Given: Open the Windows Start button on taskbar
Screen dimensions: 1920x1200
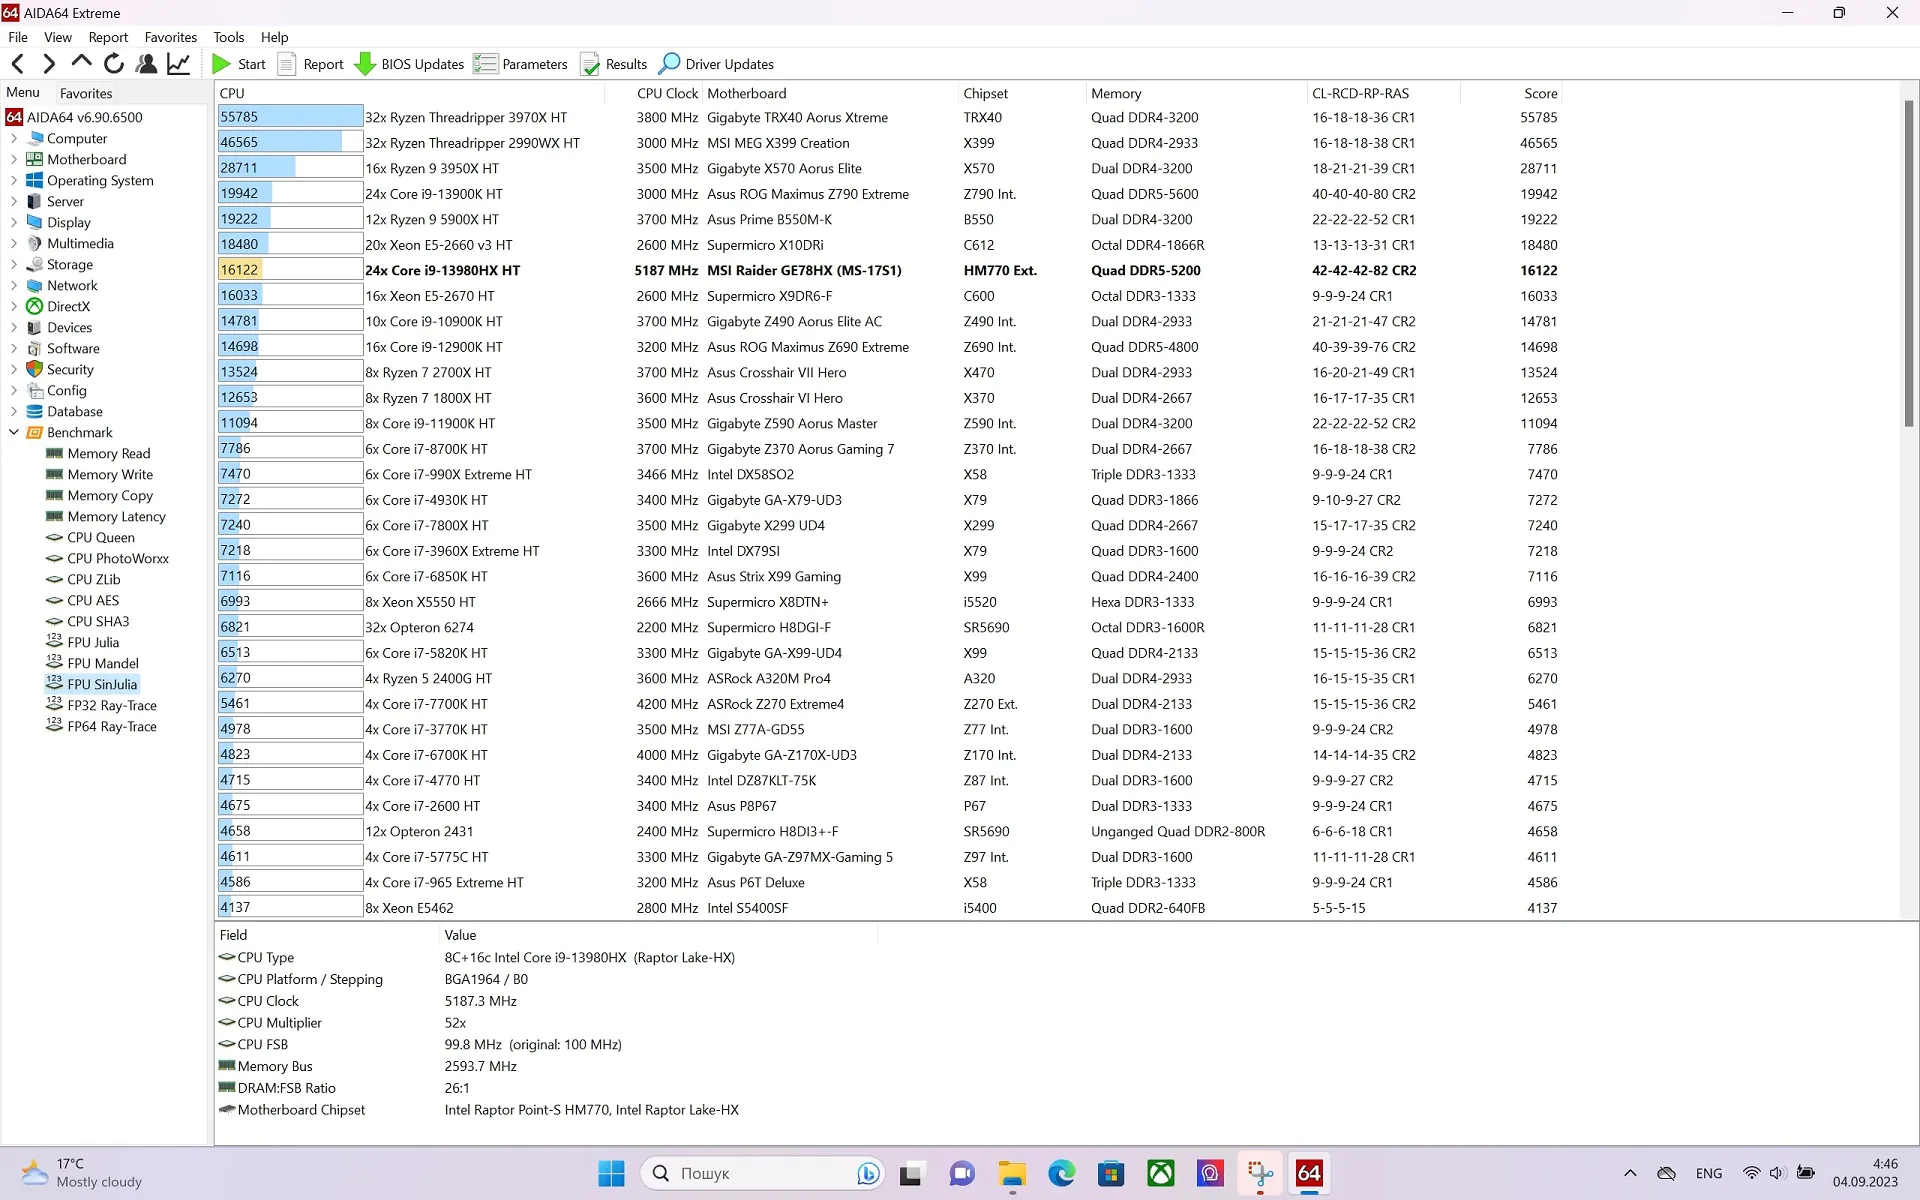Looking at the screenshot, I should (611, 1173).
